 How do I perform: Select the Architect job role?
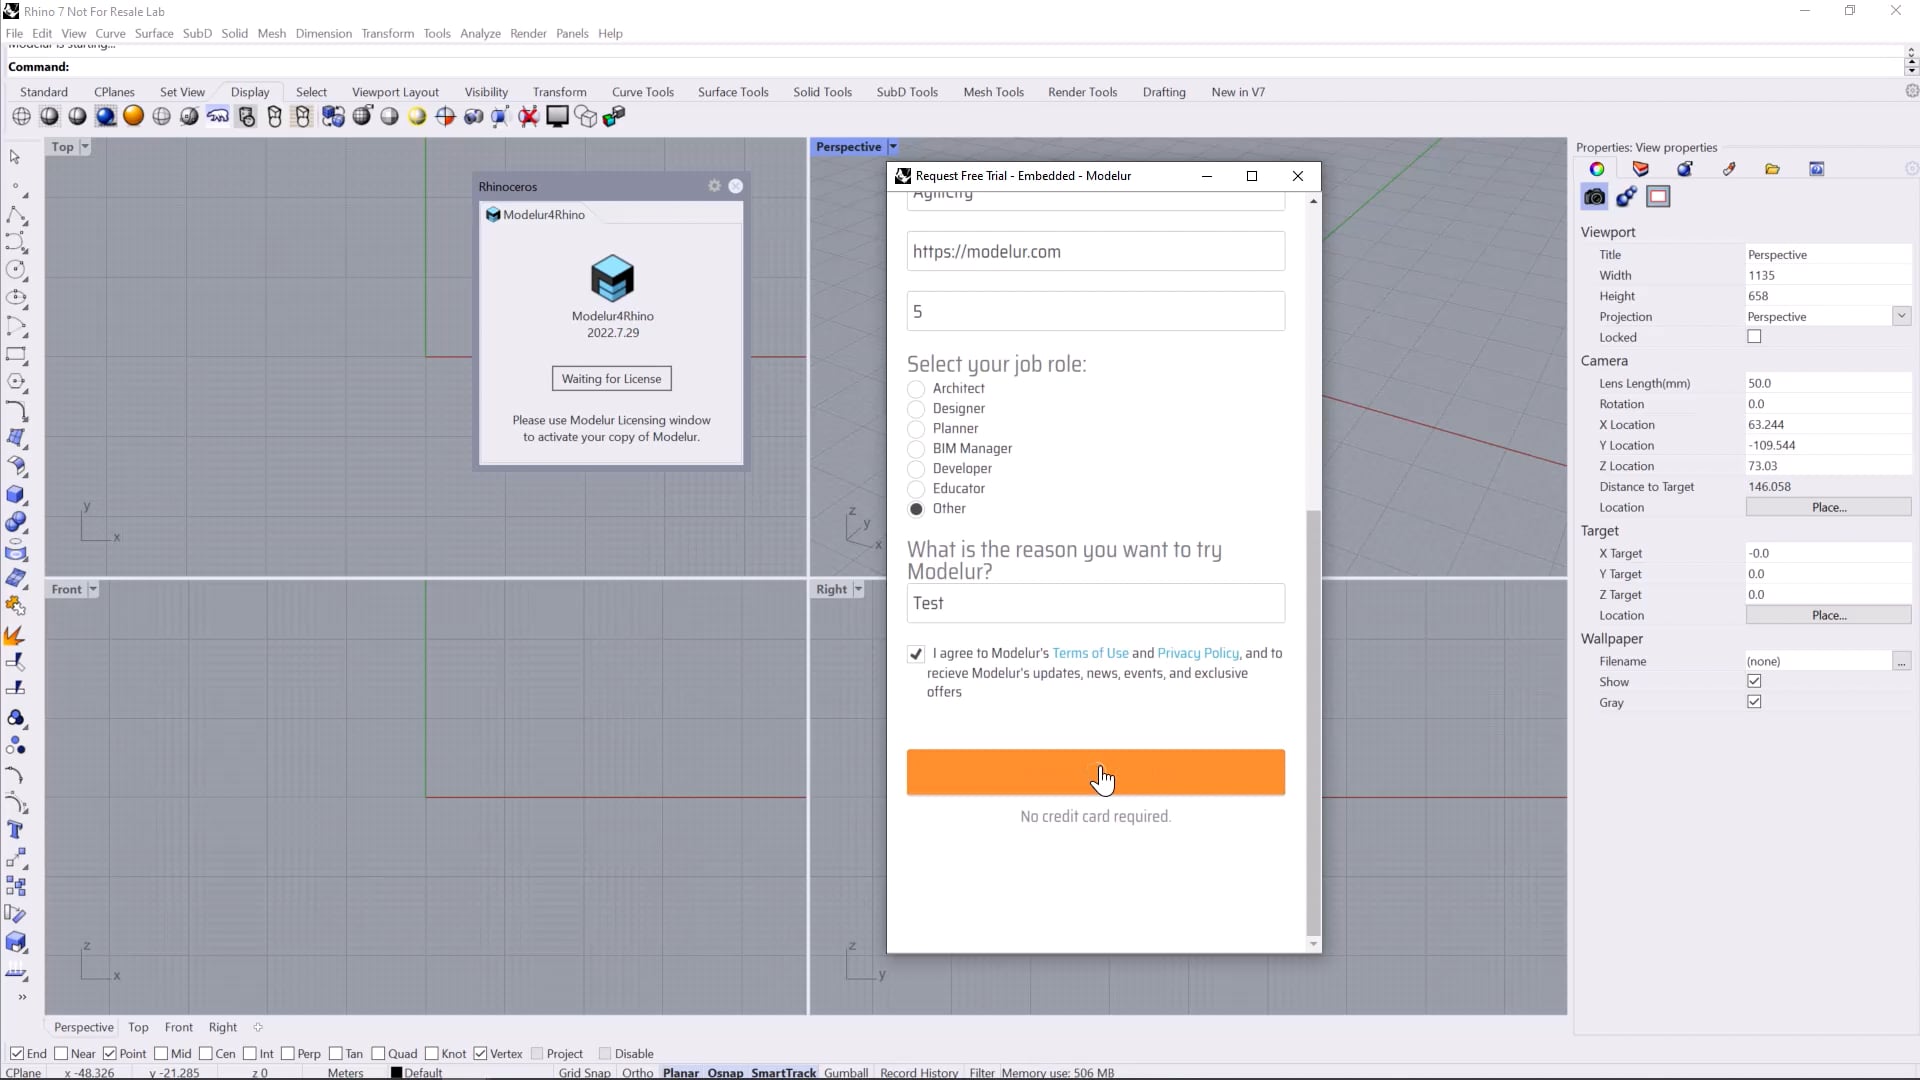pos(916,389)
